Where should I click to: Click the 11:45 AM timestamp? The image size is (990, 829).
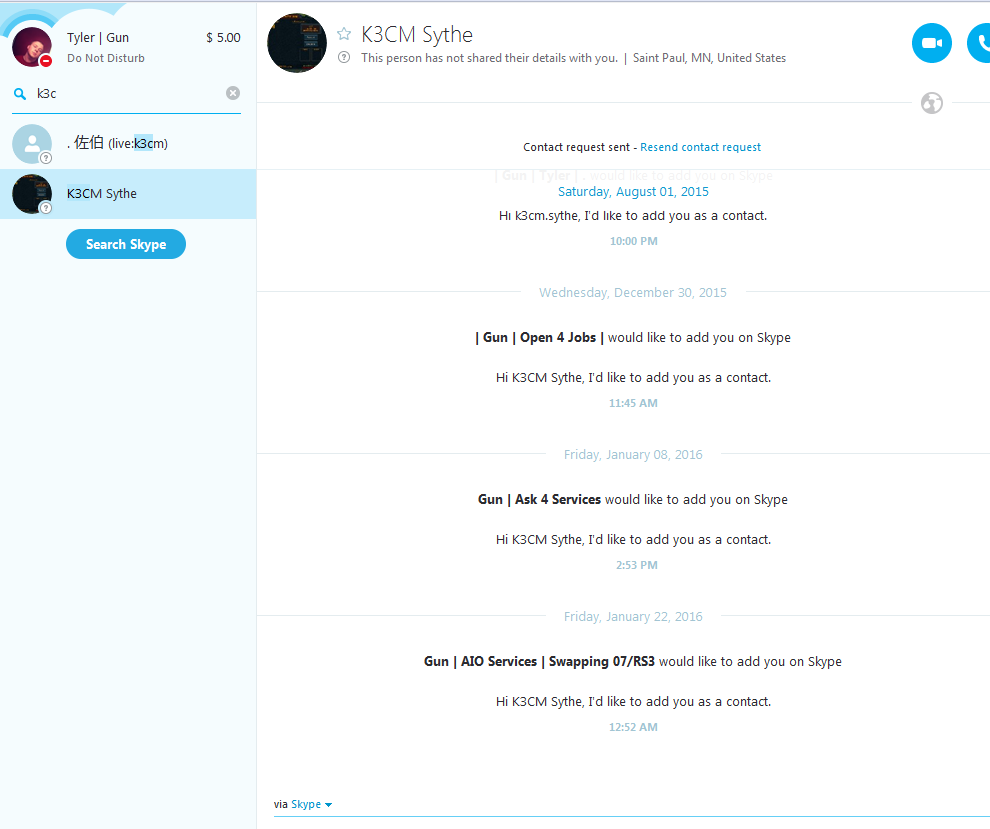coord(633,403)
